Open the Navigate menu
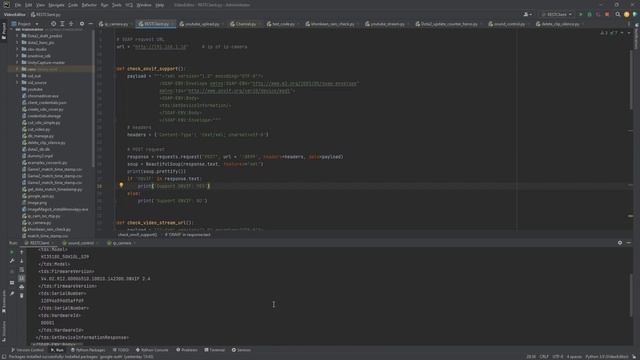The width and height of the screenshot is (640, 360). coord(56,5)
